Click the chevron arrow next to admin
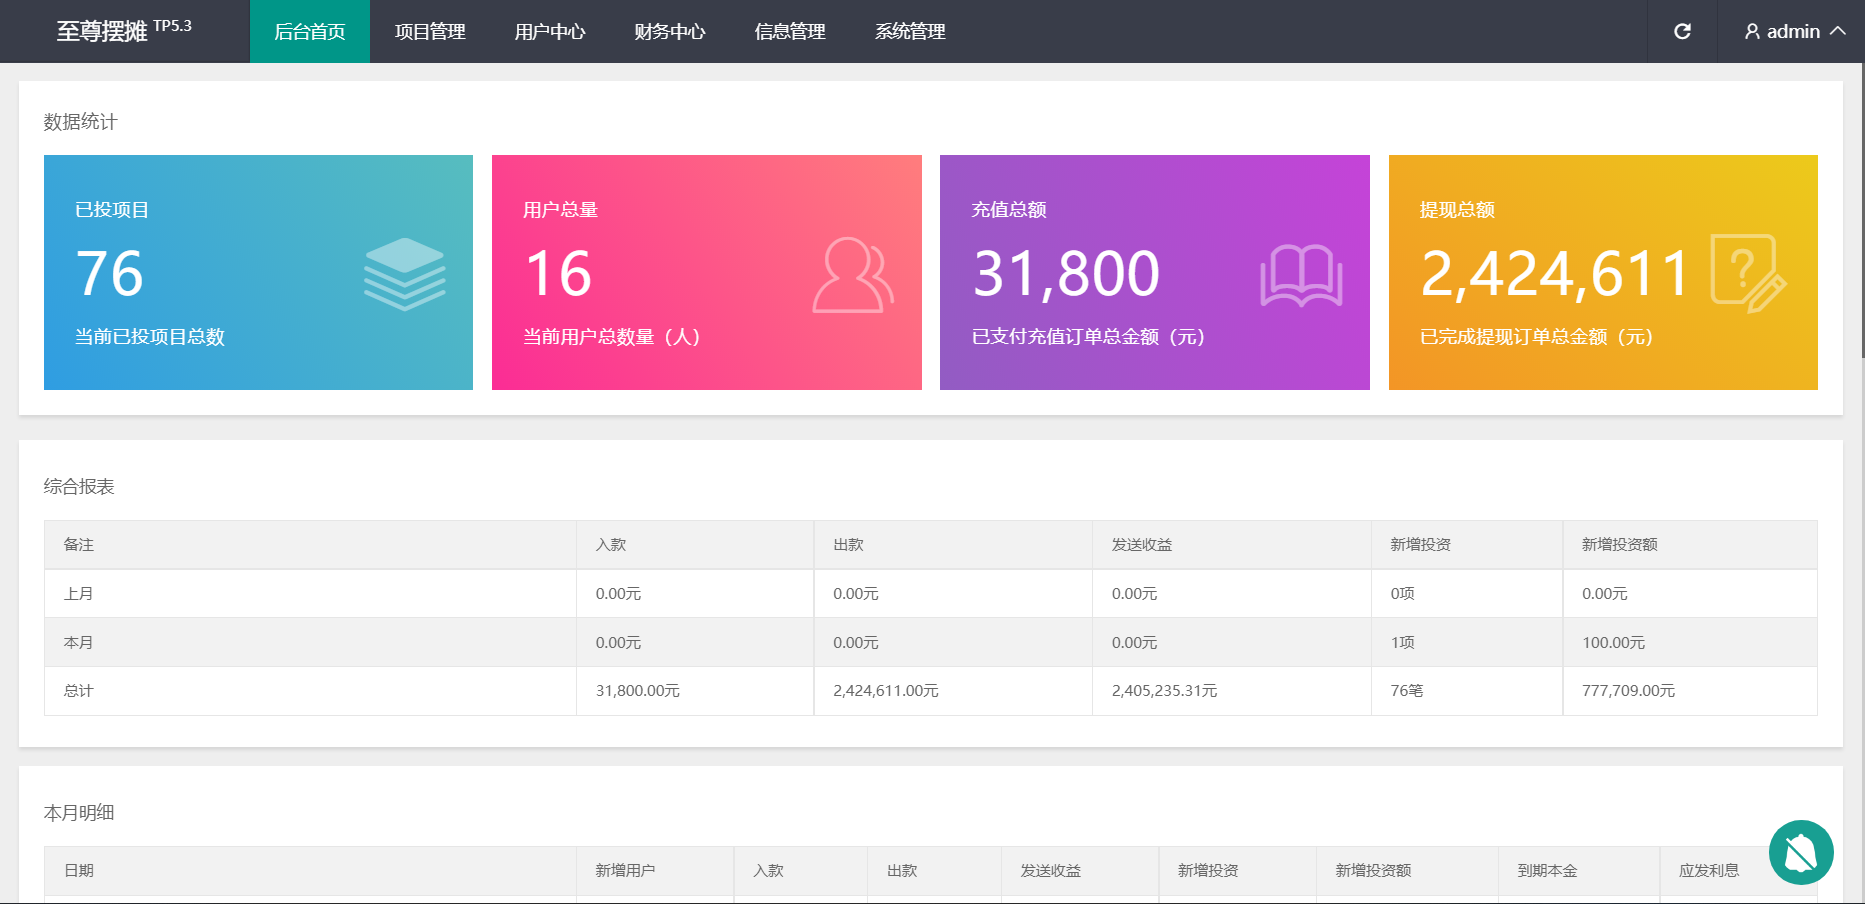Screen dimensions: 1865x904 coord(1838,31)
